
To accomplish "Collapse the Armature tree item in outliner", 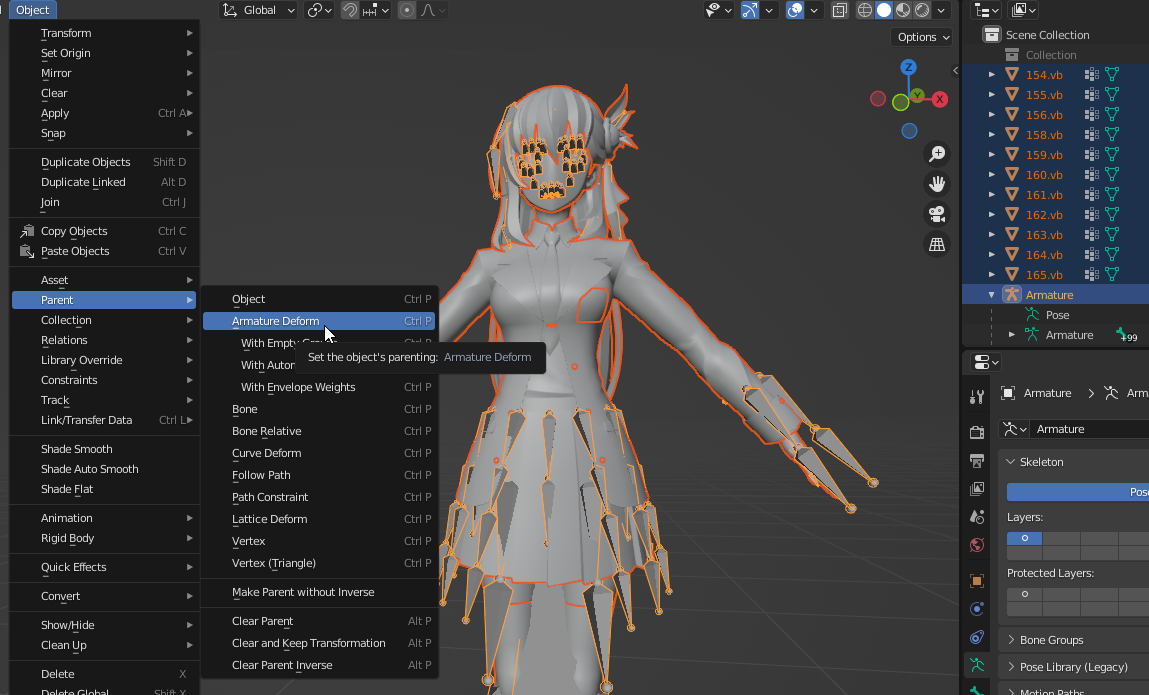I will tap(991, 295).
